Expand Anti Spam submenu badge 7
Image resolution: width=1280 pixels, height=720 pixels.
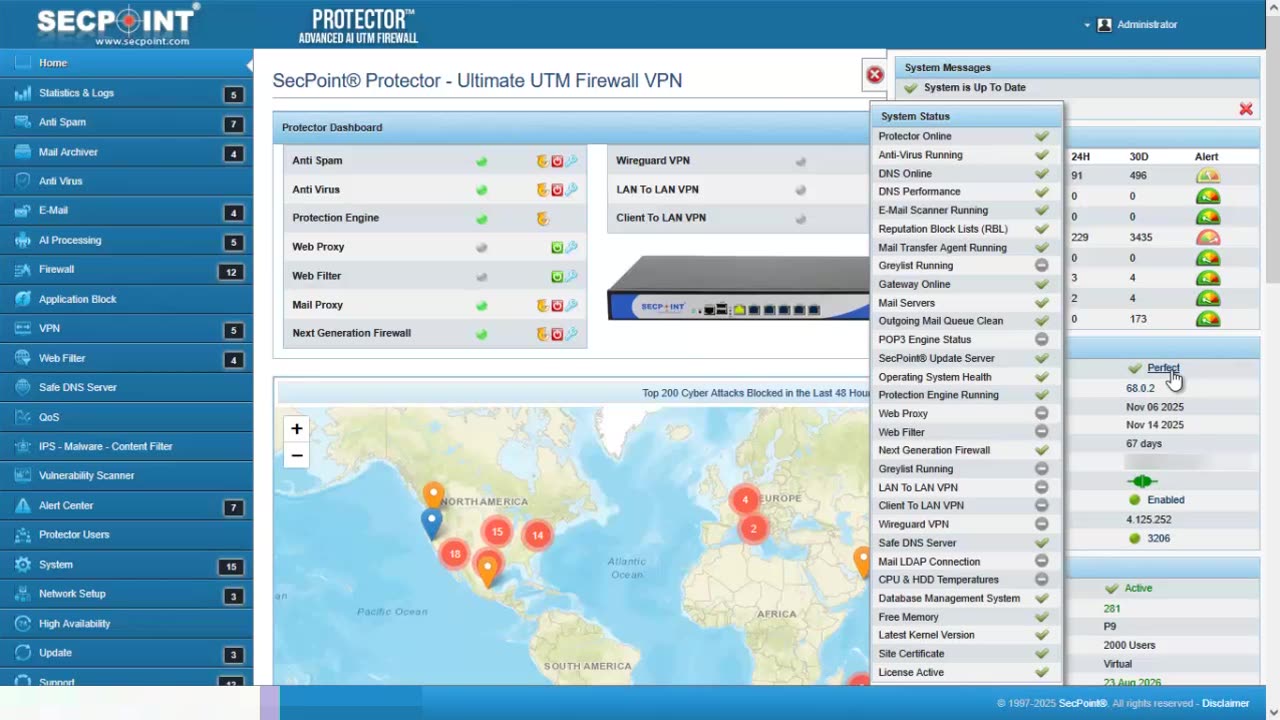click(x=233, y=124)
